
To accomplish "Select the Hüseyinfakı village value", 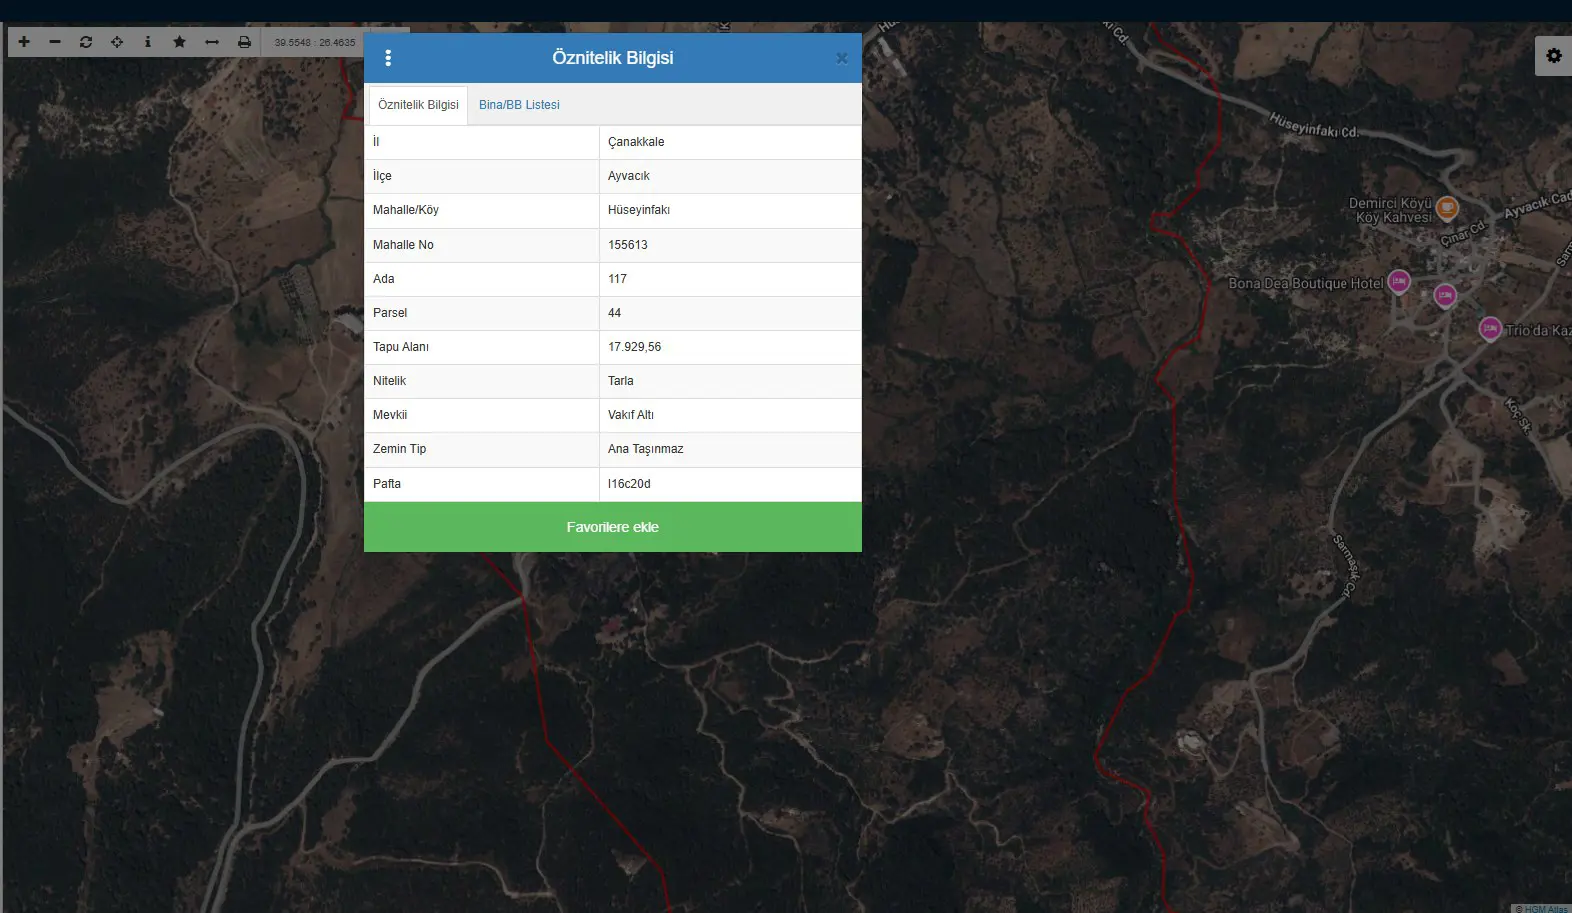I will pyautogui.click(x=730, y=210).
